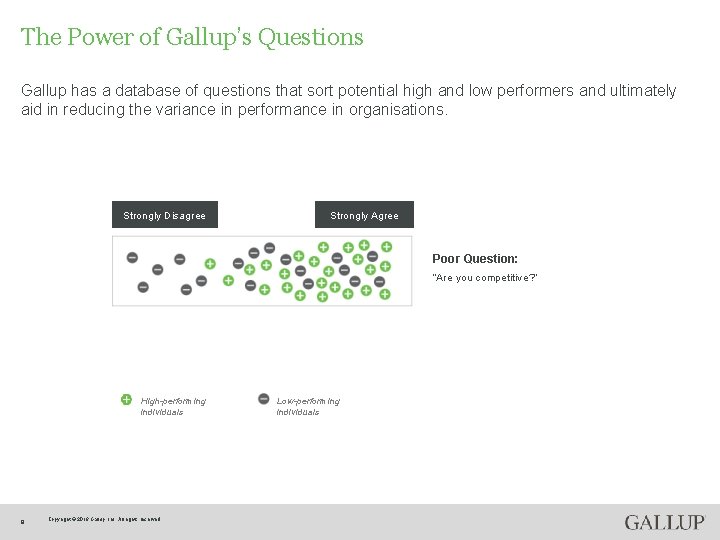The width and height of the screenshot is (720, 540).
Task: Select the body paragraph about Gallup's database
Action: click(x=348, y=100)
